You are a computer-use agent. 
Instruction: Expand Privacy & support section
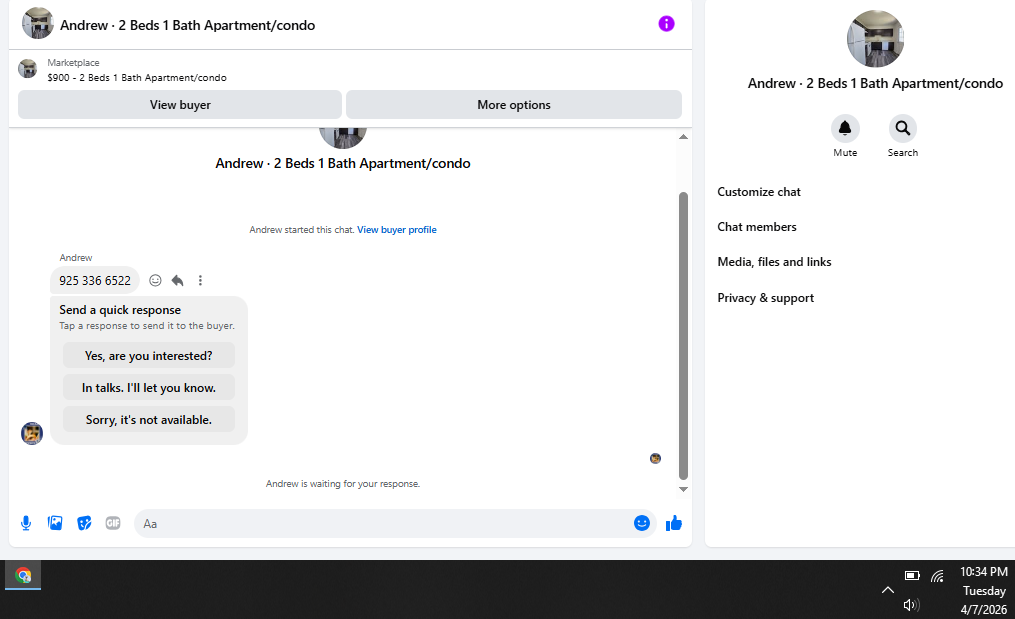click(765, 298)
